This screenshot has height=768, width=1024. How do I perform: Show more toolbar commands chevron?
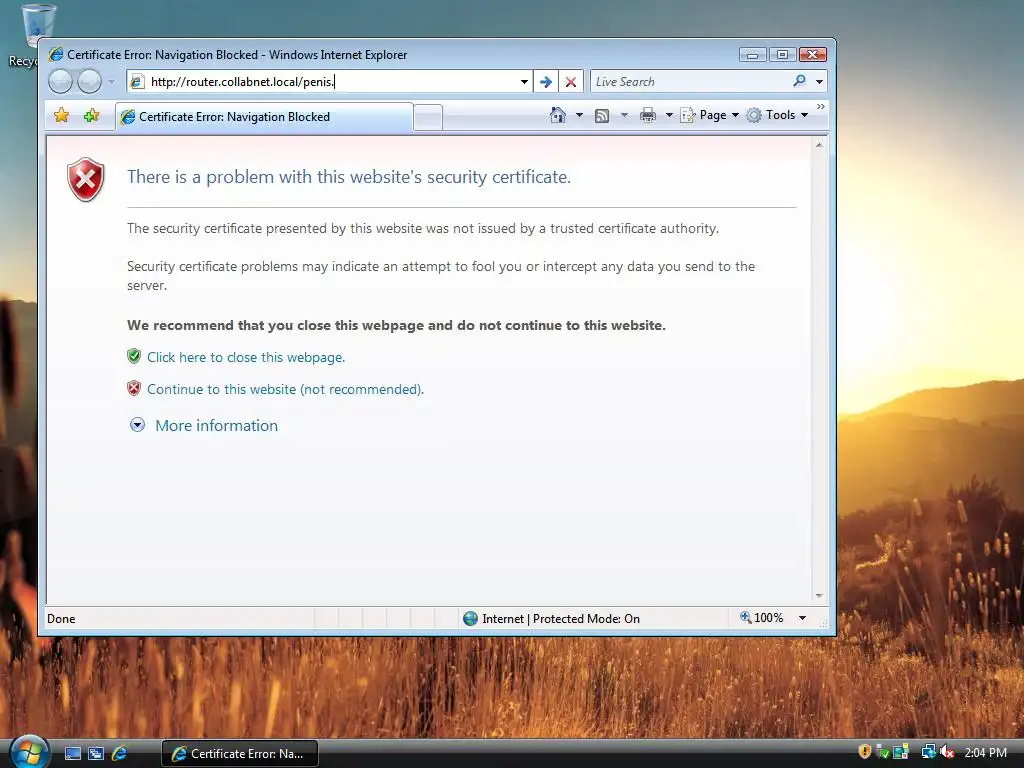click(821, 106)
